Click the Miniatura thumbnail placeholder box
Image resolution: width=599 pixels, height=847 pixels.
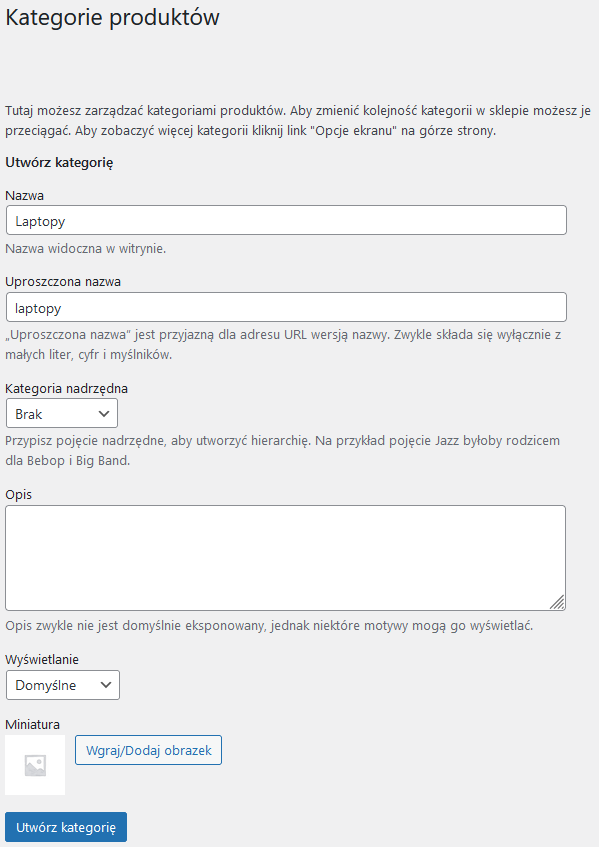pos(35,763)
